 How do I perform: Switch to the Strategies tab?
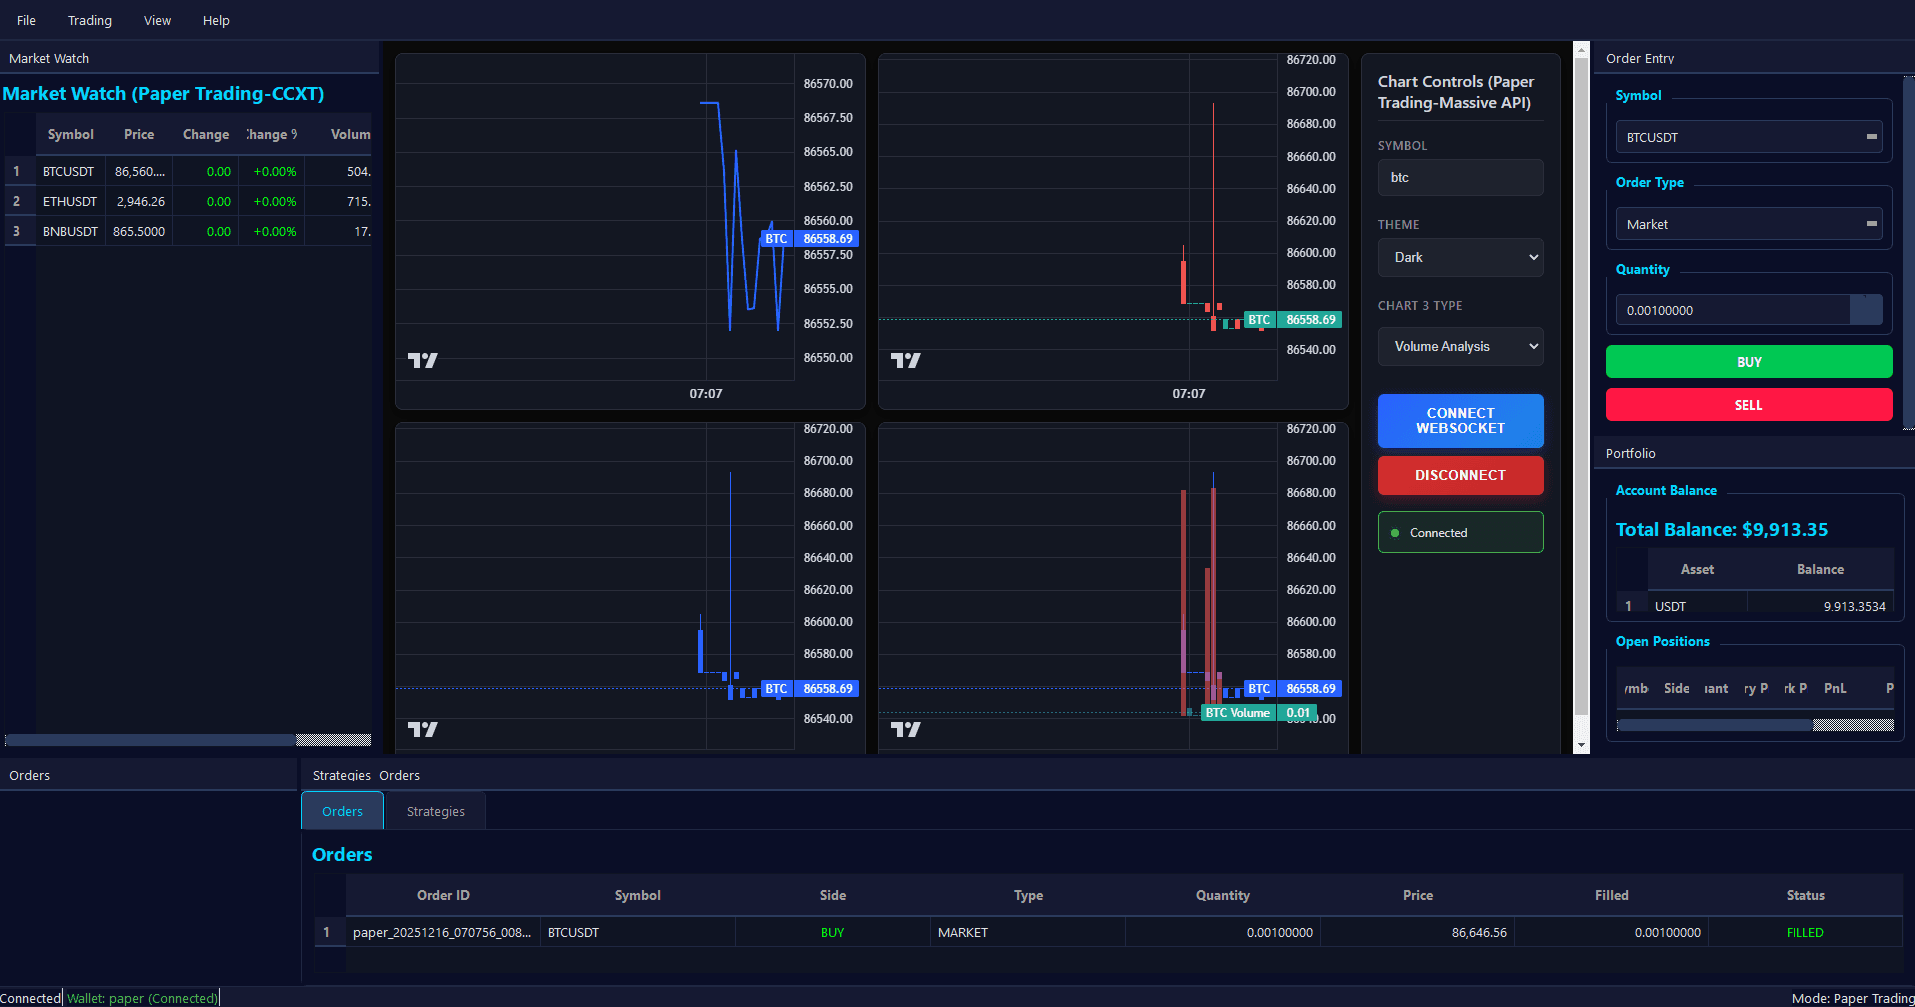click(x=435, y=811)
